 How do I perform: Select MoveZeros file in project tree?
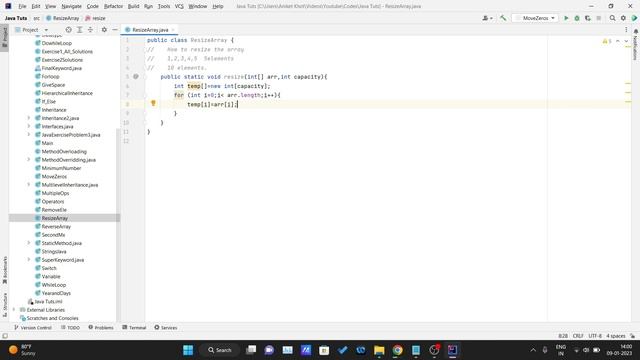tap(54, 176)
